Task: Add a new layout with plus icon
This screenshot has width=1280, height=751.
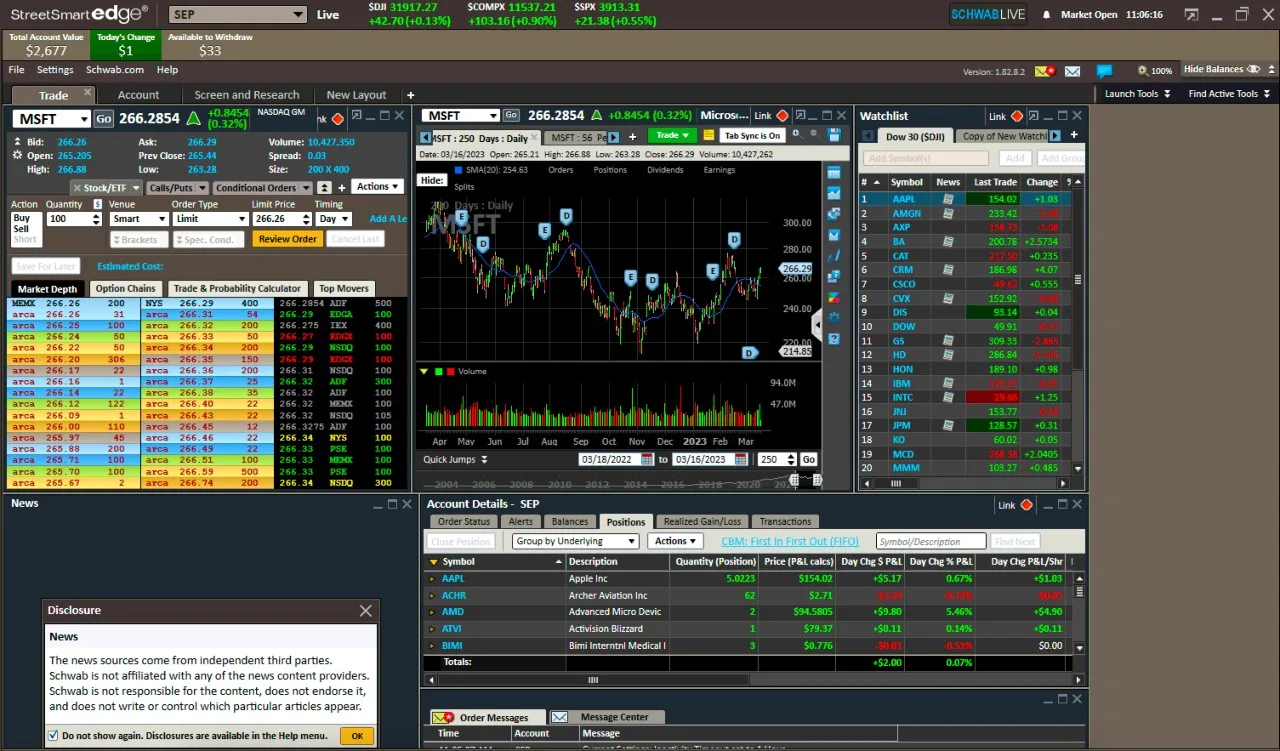Action: coord(410,95)
